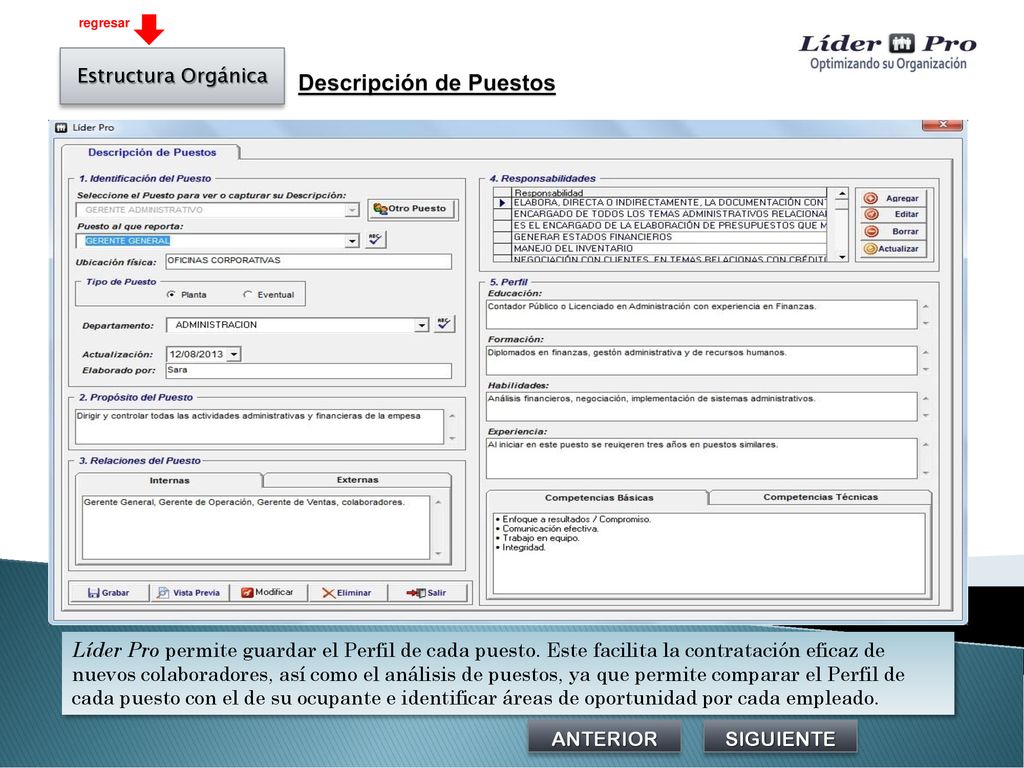Screen dimensions: 1024x768
Task: Click in Propósito del Puesto text box
Action: [x=260, y=426]
